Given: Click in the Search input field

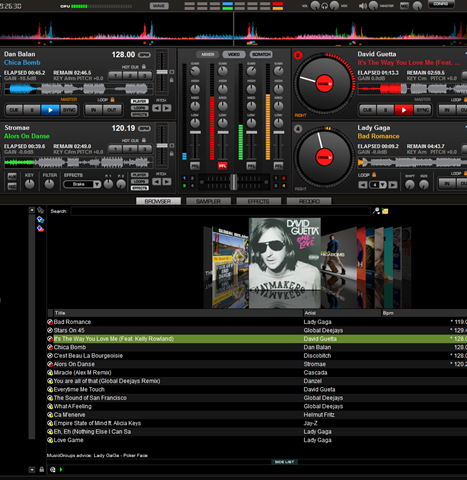Looking at the screenshot, I should pyautogui.click(x=220, y=211).
